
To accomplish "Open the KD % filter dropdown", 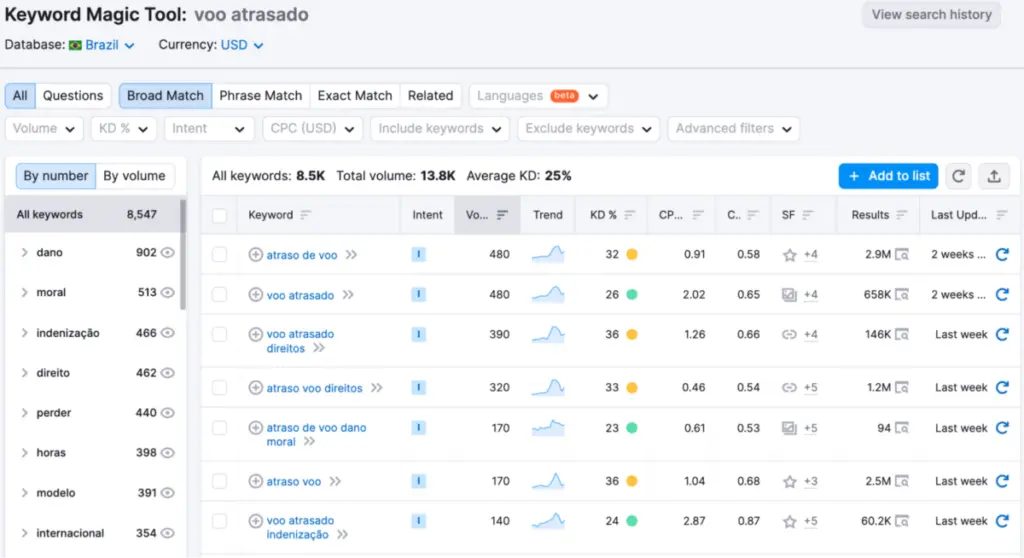I will [x=122, y=129].
